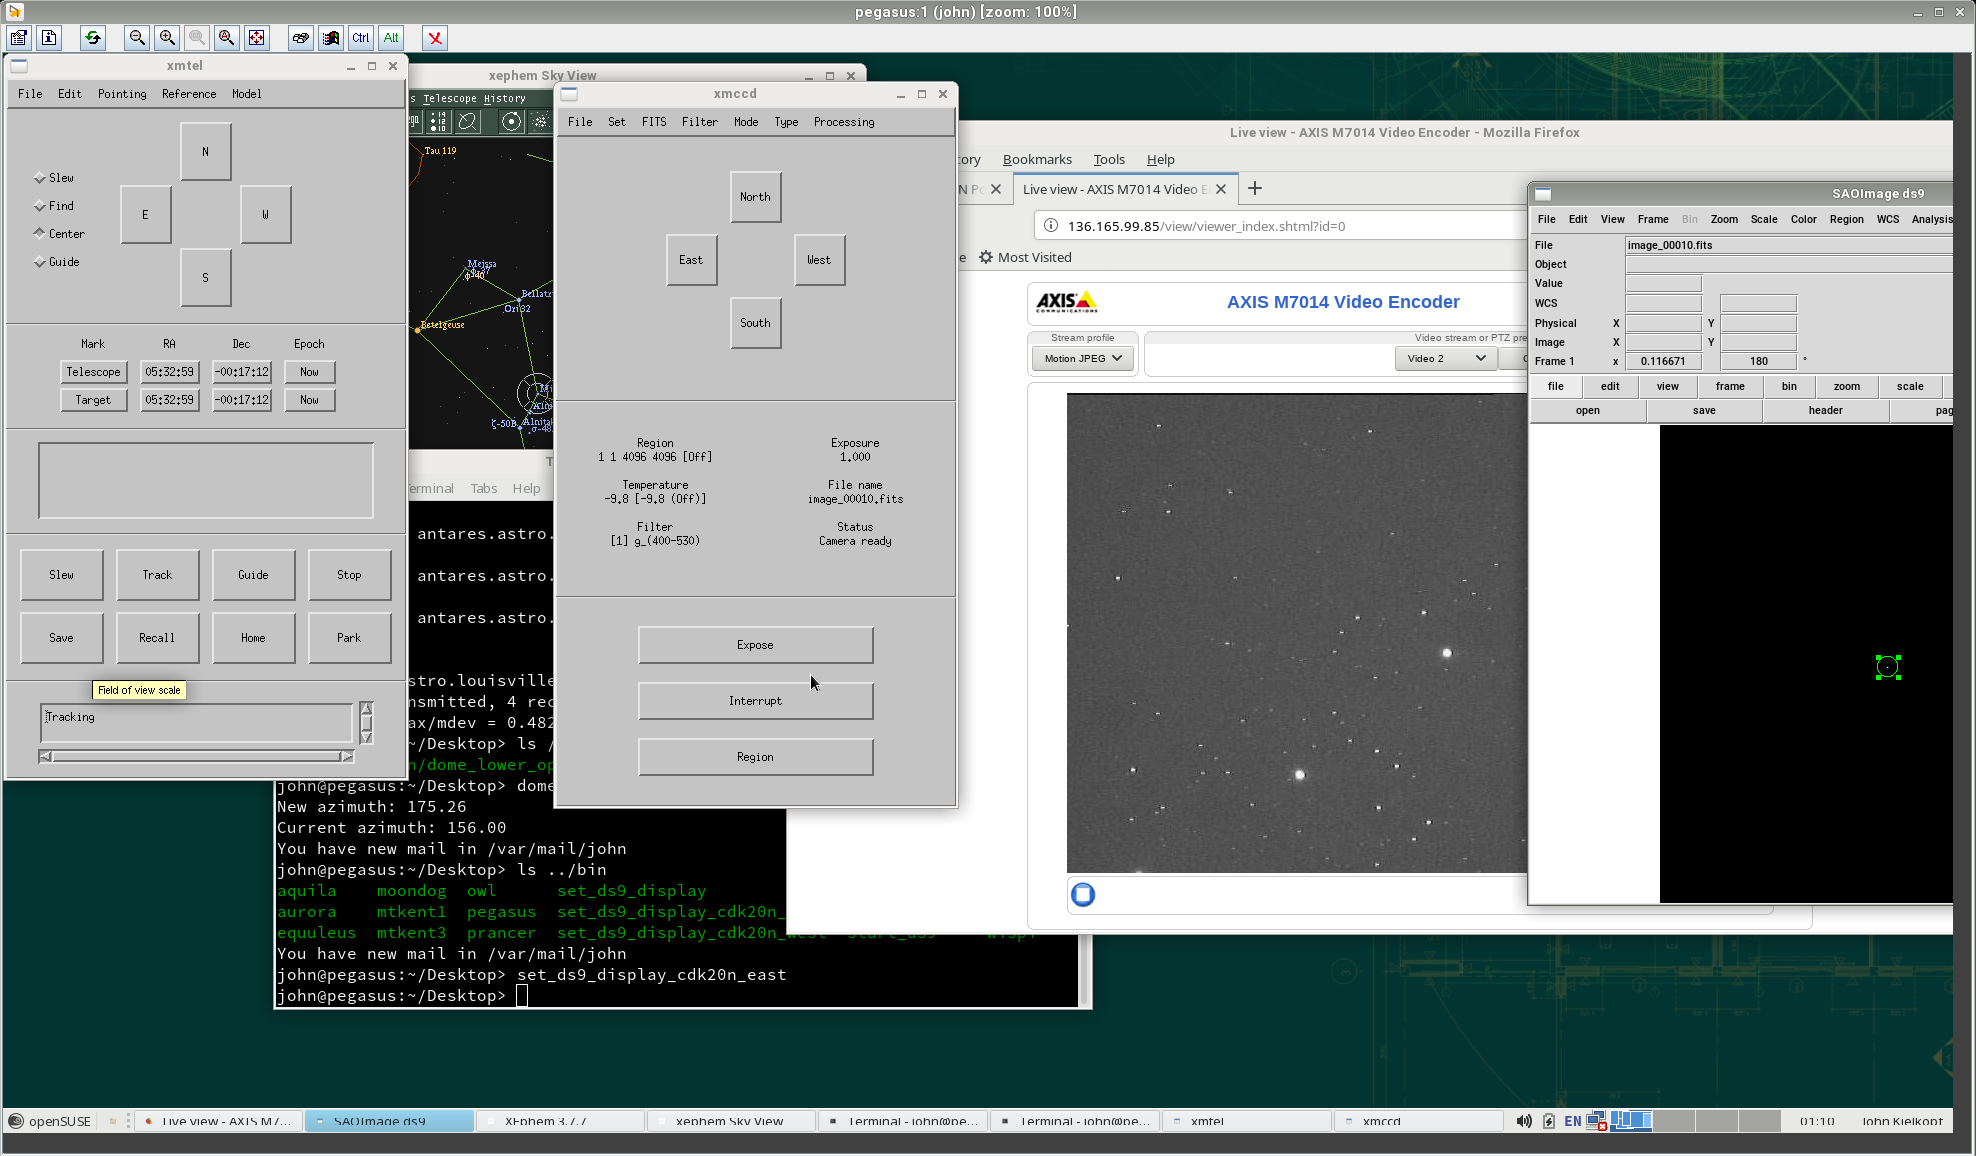
Task: Click the VNC refresh screen icon
Action: tap(93, 38)
